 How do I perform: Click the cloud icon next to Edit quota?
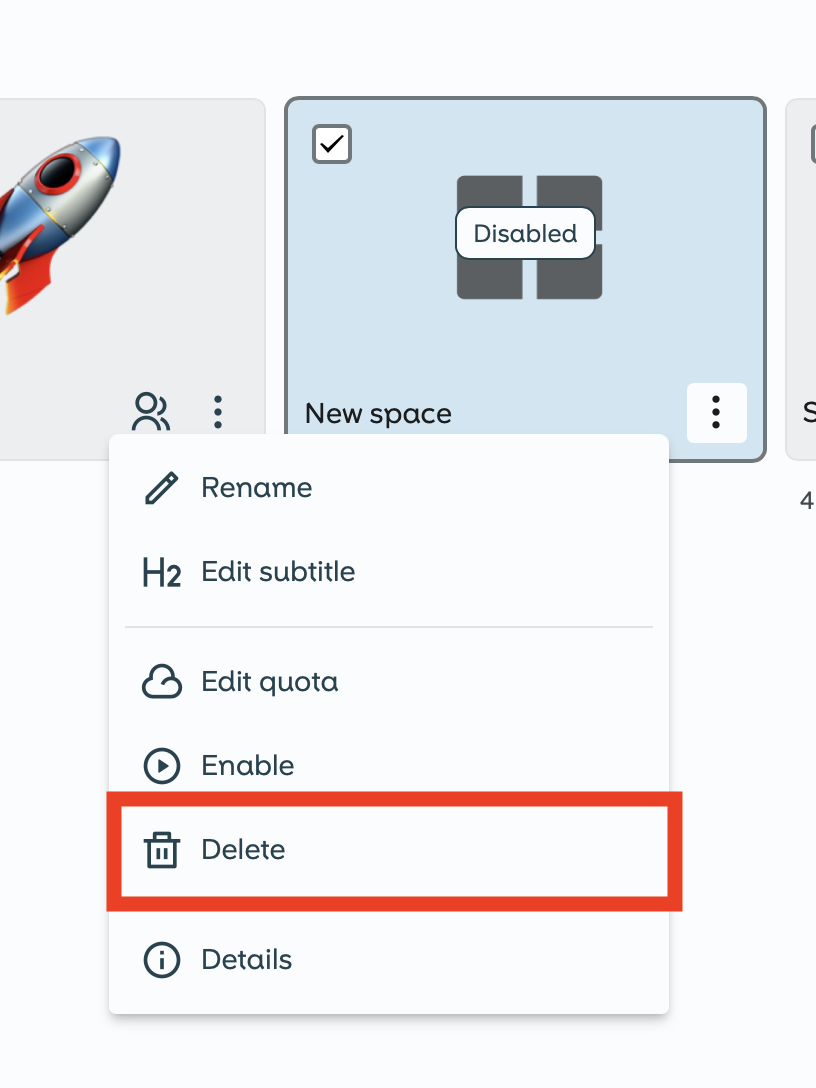(x=160, y=681)
